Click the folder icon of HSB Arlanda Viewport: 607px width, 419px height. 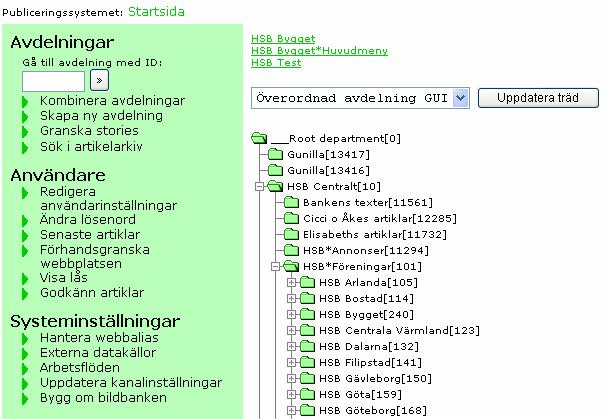click(307, 282)
